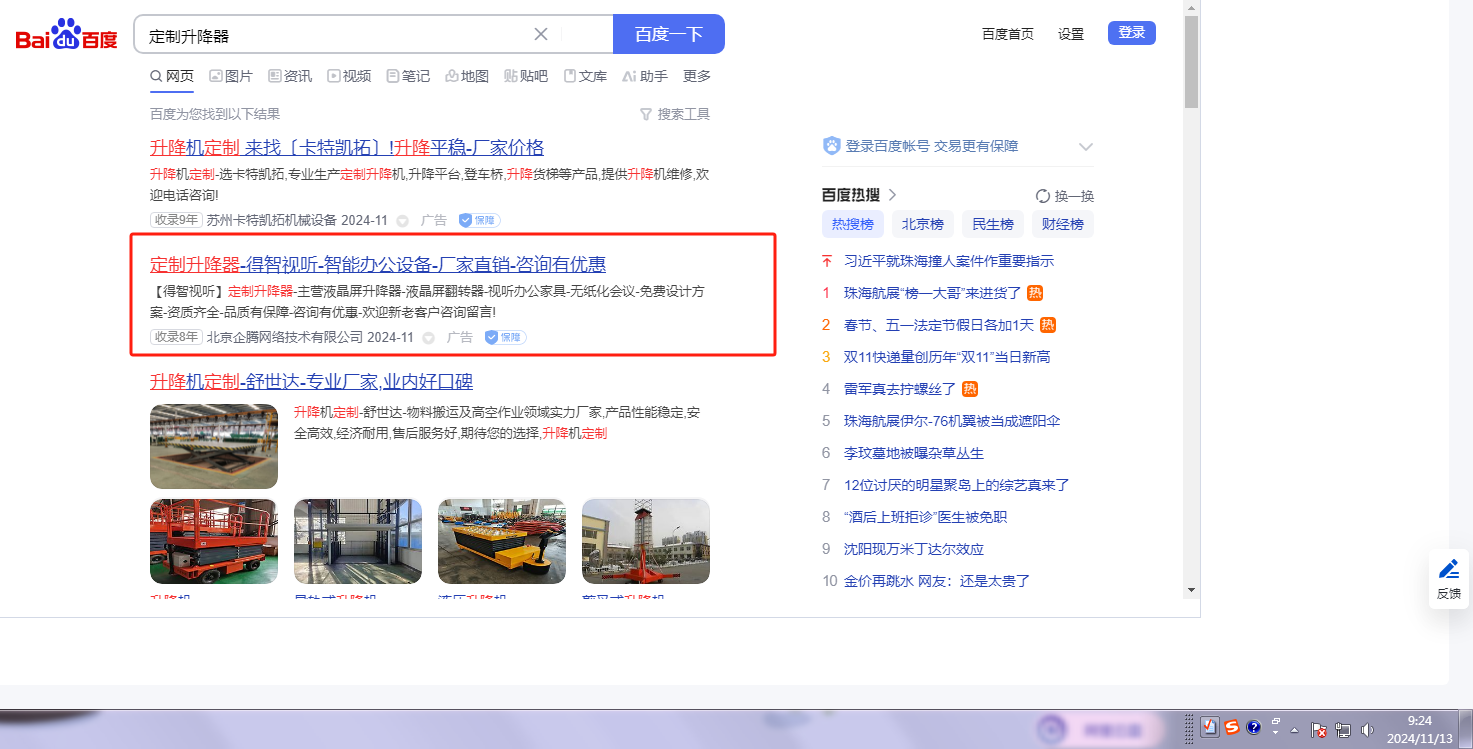Click the Action Center flag tray icon
This screenshot has width=1473, height=749.
pyautogui.click(x=1319, y=730)
